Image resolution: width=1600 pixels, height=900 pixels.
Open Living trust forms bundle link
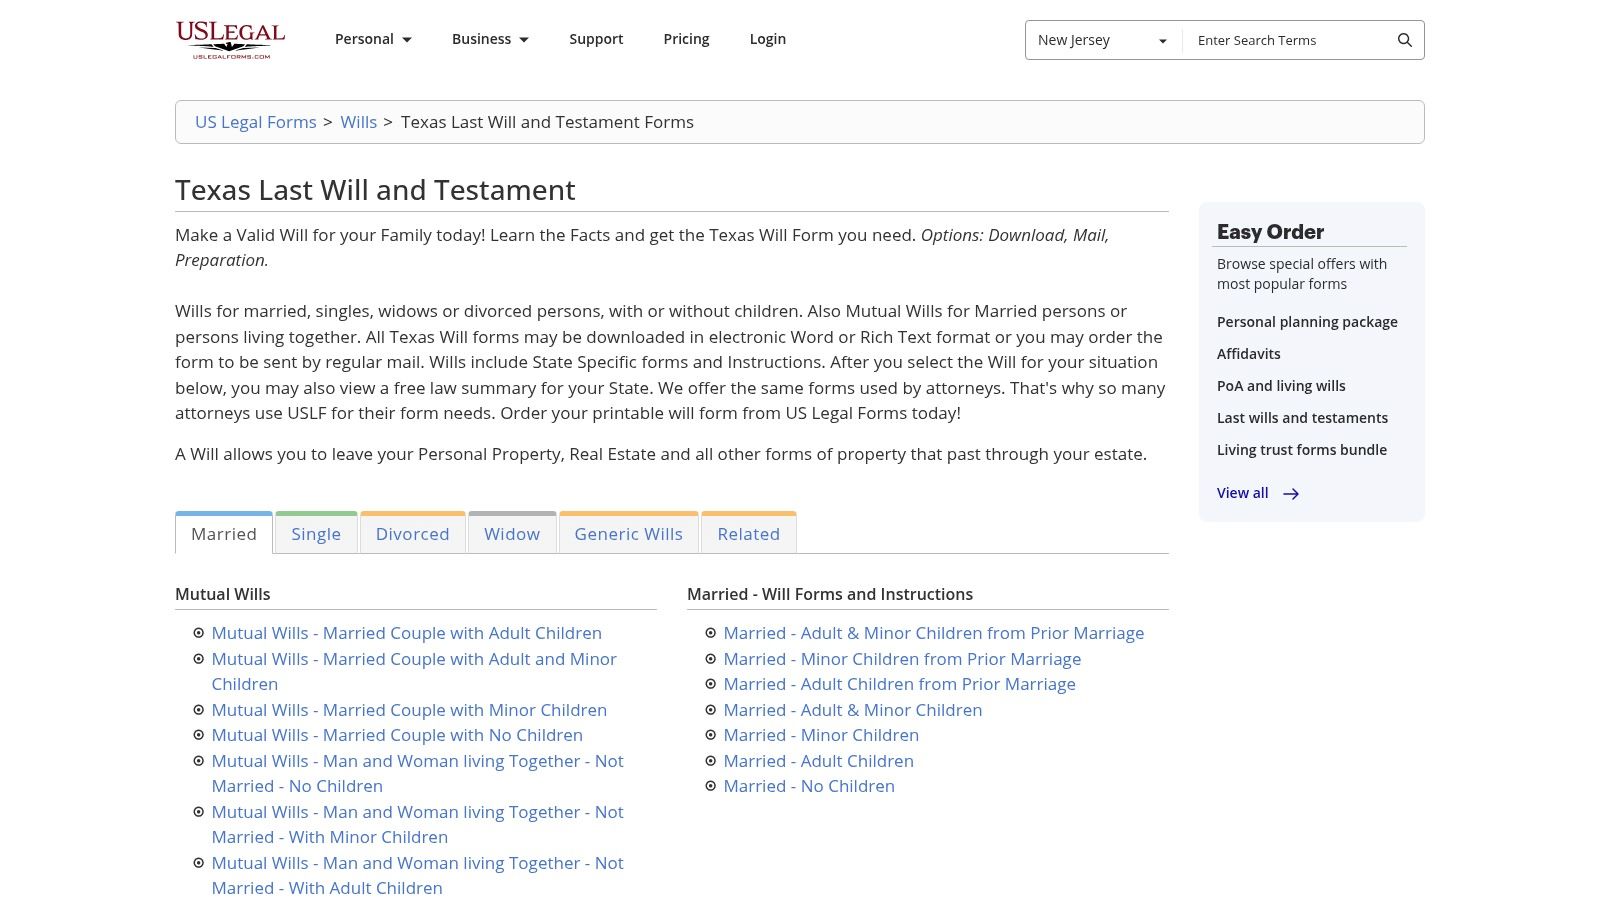click(1301, 450)
